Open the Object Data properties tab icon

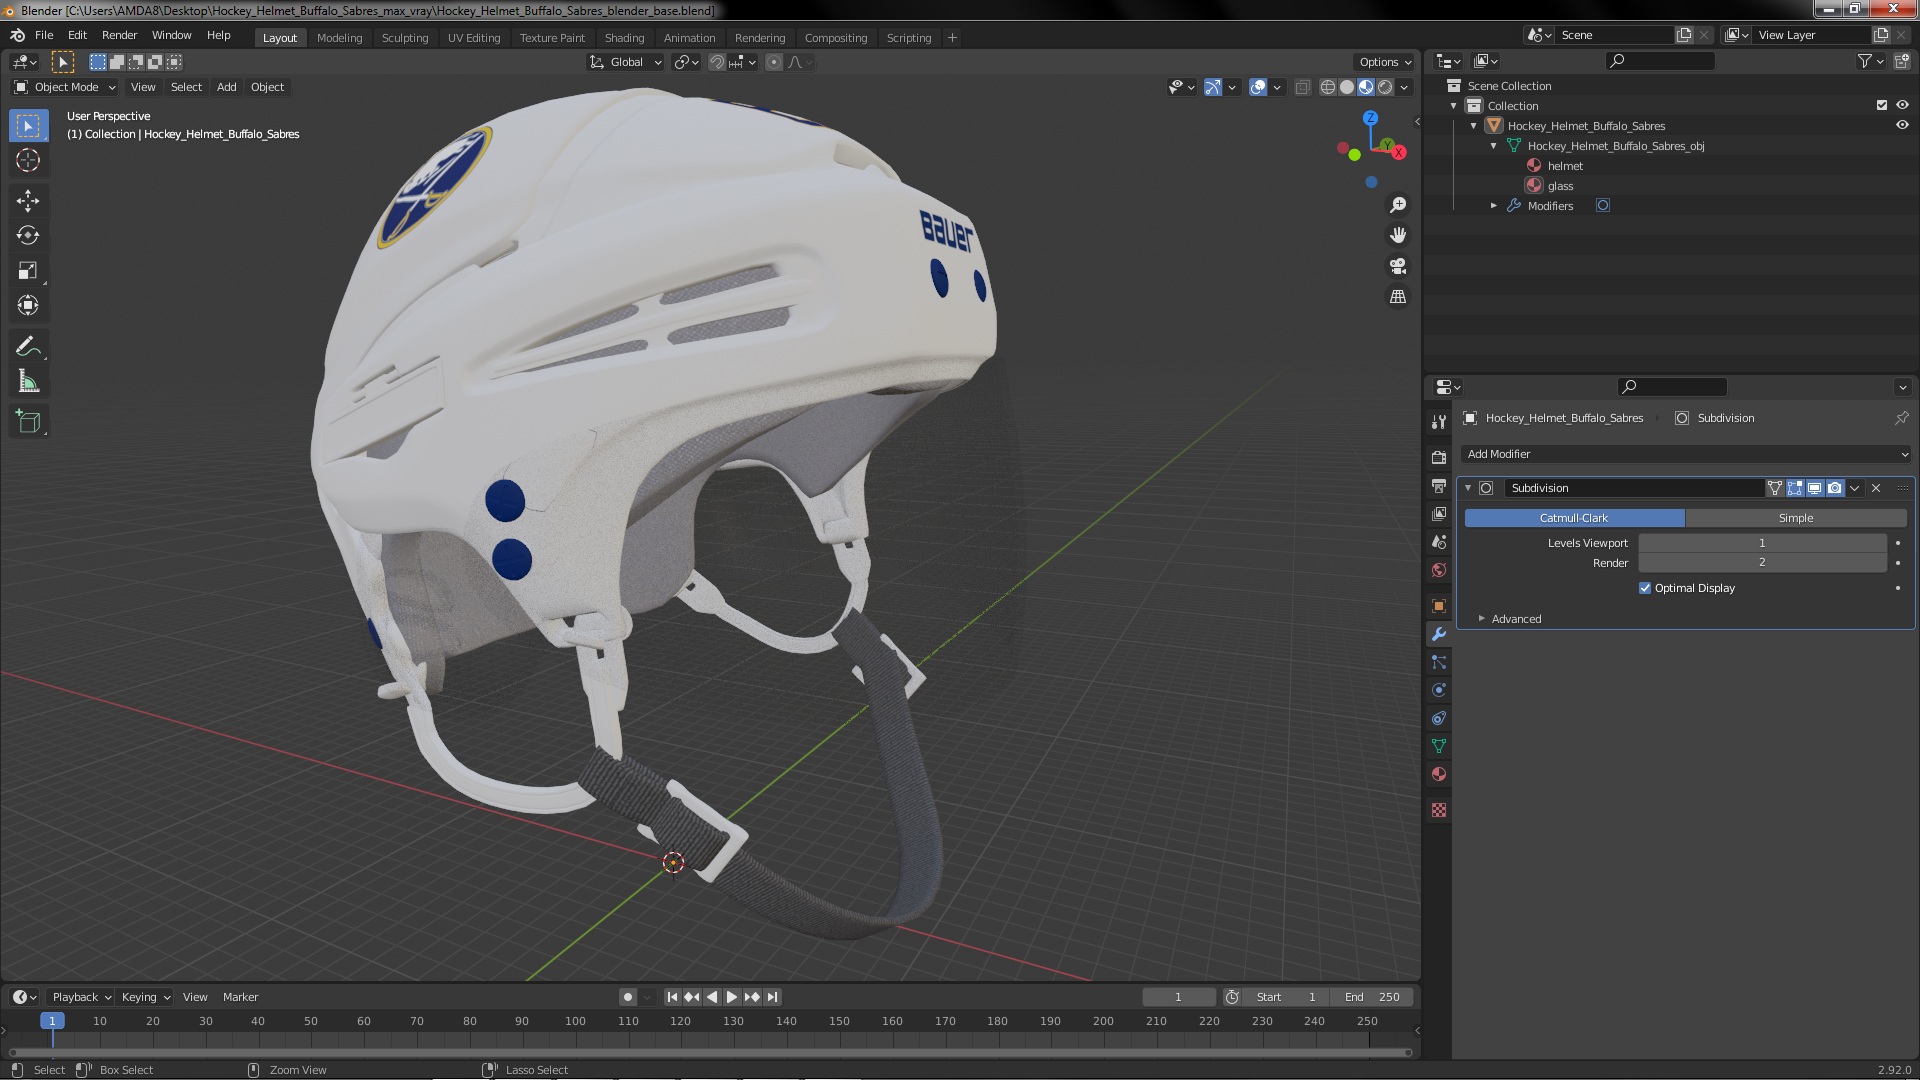tap(1439, 746)
